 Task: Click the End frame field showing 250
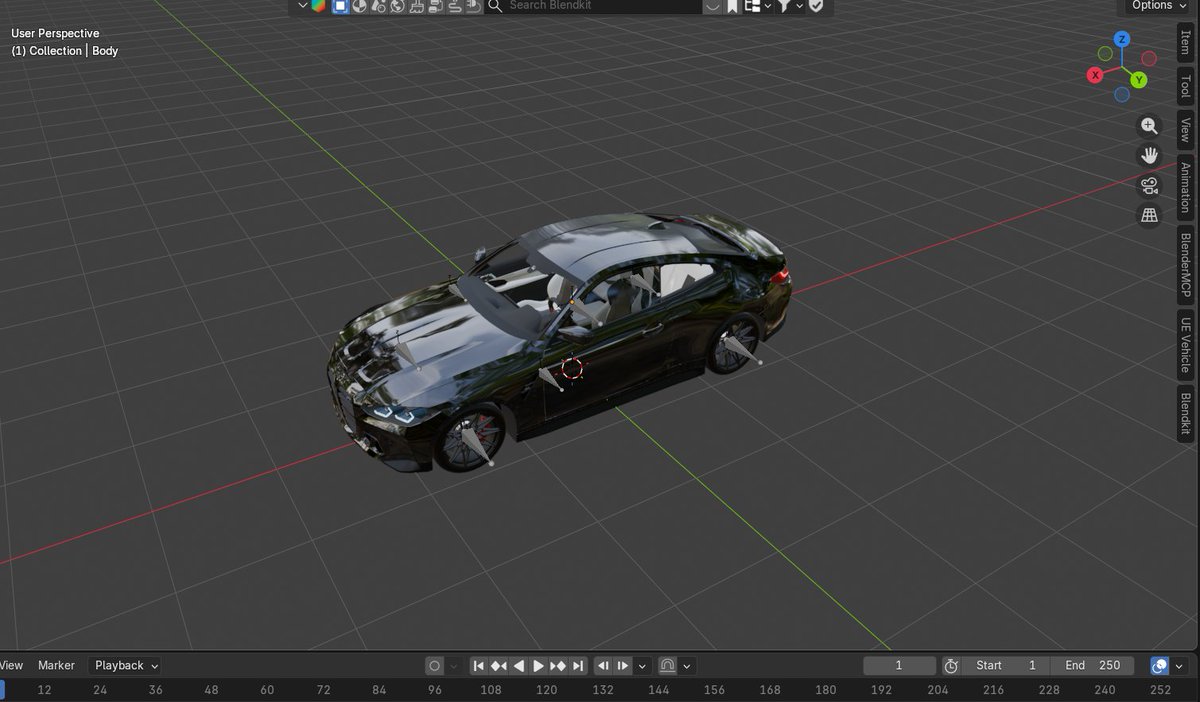pos(1092,666)
